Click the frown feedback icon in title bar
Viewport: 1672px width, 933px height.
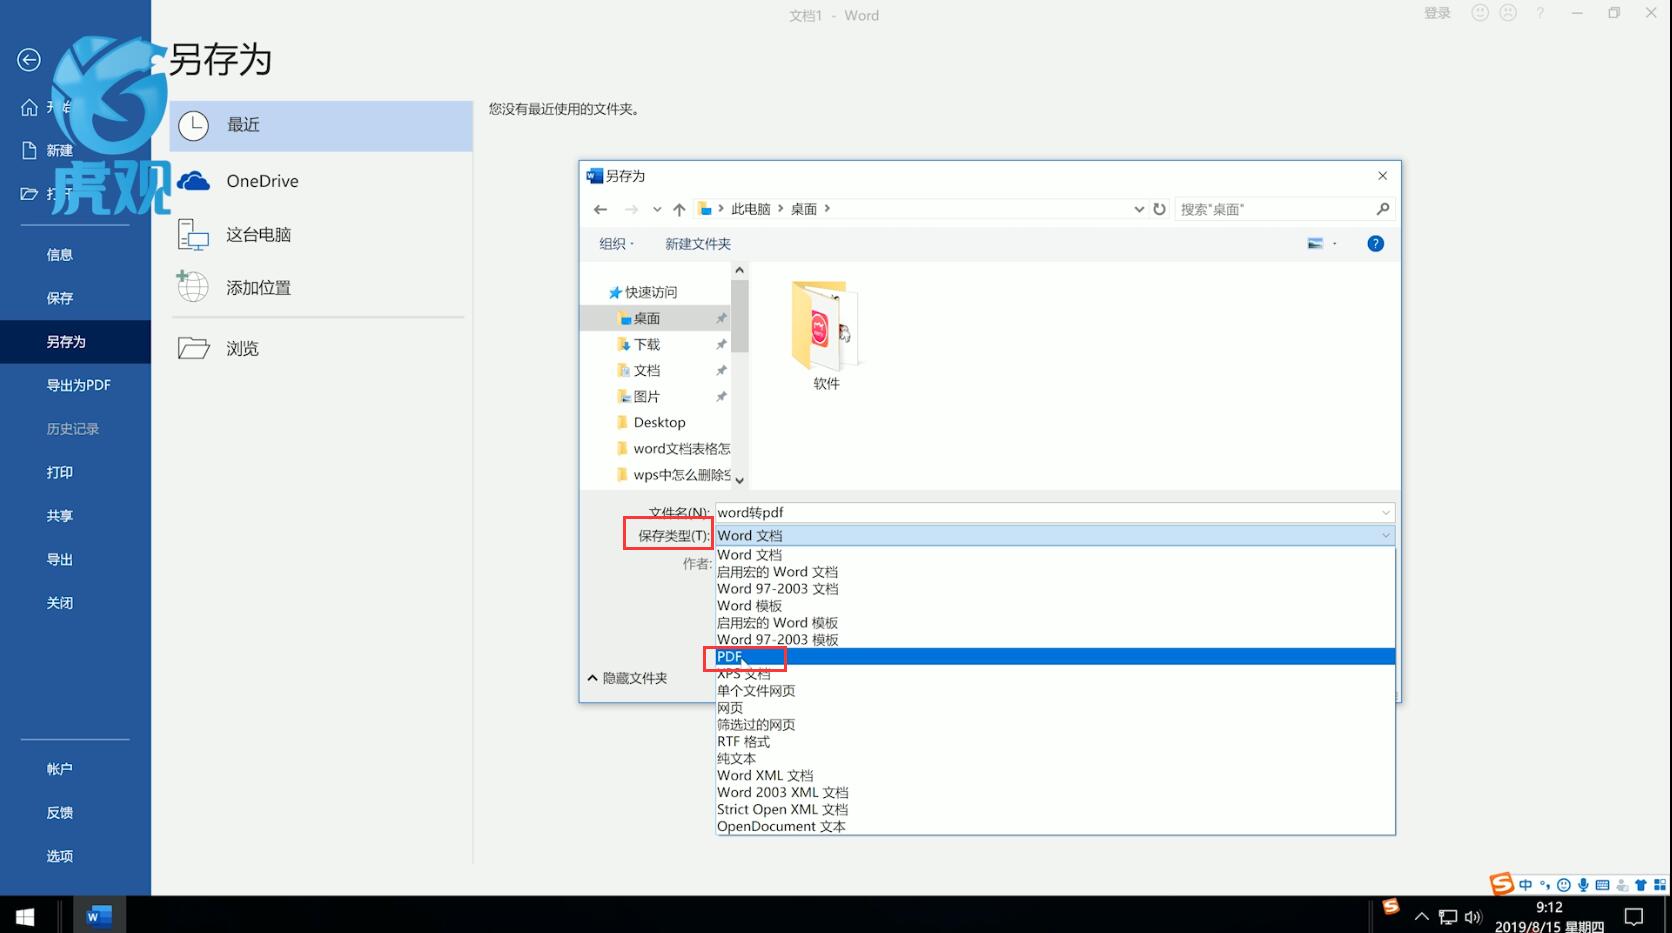tap(1508, 13)
